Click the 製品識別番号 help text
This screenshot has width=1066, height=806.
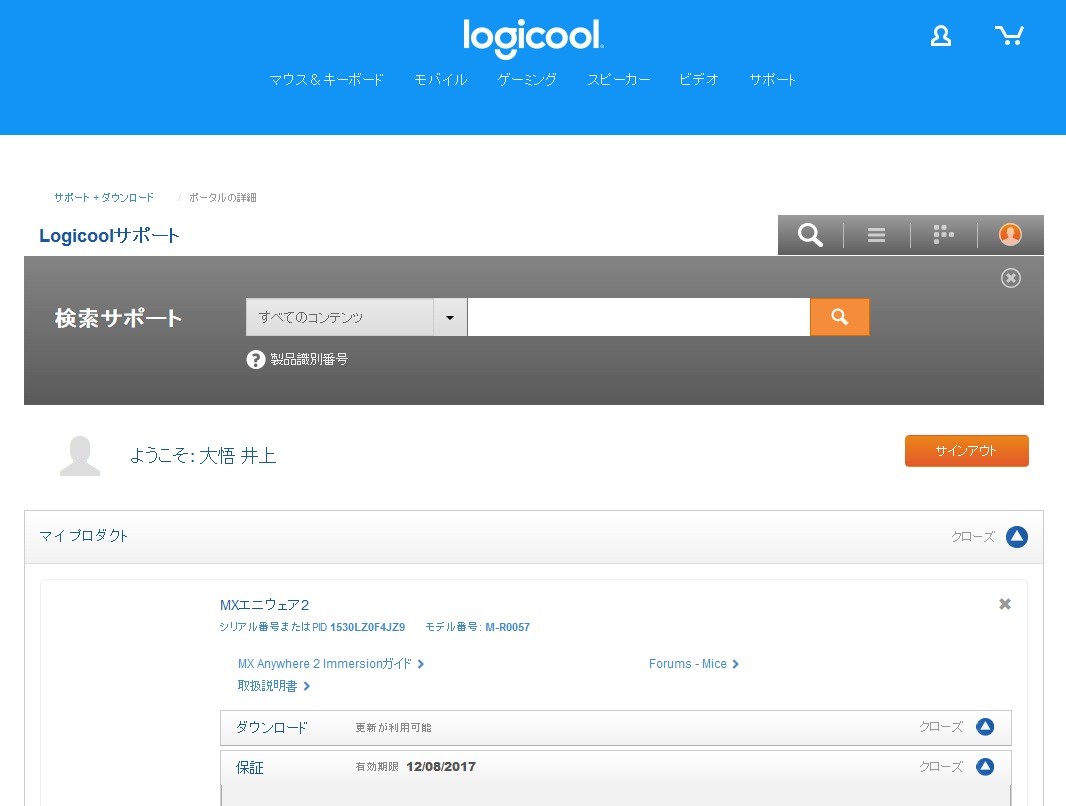309,360
